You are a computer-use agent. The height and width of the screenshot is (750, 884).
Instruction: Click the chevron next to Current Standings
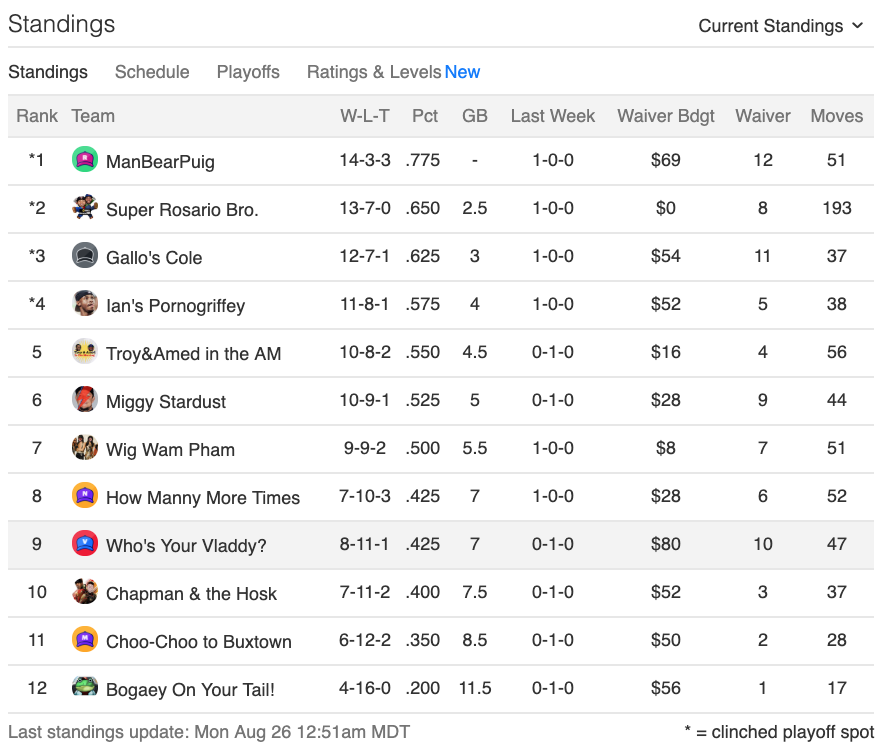(x=858, y=25)
